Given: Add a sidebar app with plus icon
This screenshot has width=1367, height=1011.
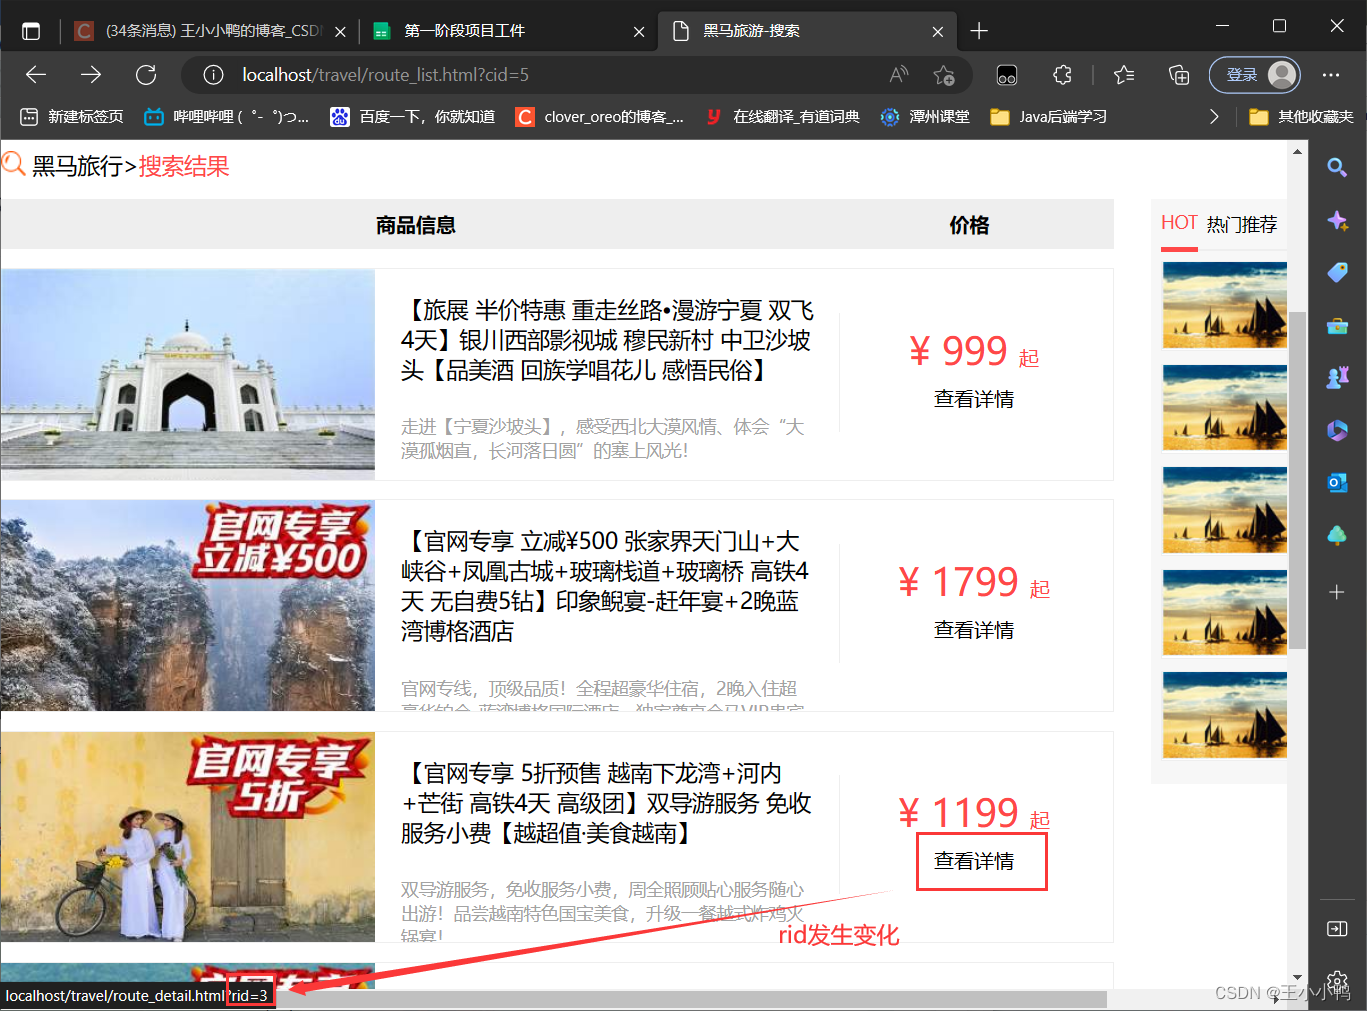Looking at the screenshot, I should [1337, 592].
